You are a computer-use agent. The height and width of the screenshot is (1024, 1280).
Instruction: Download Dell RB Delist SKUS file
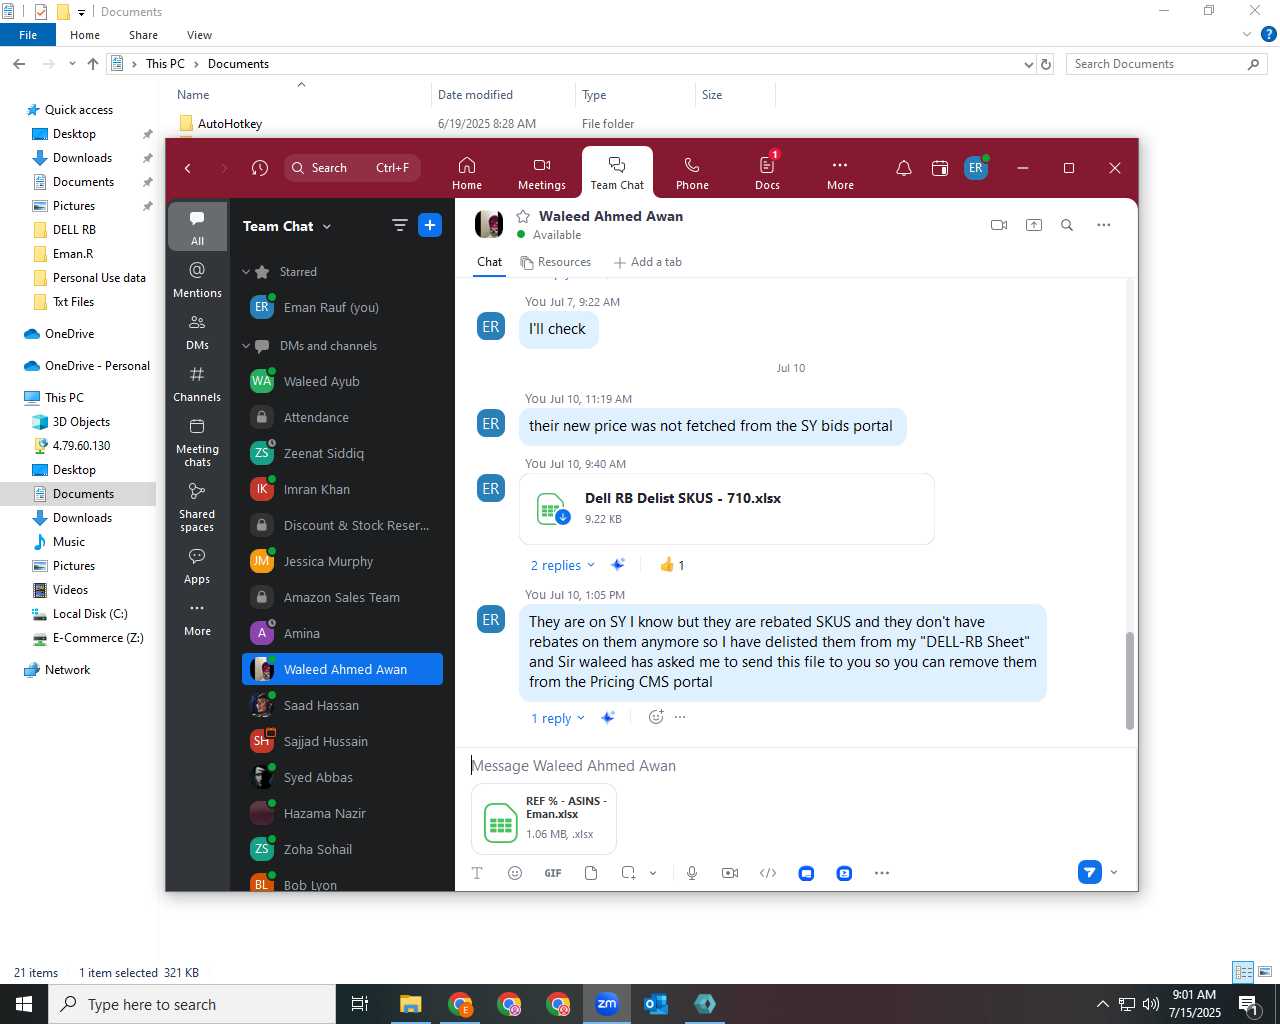coord(564,517)
